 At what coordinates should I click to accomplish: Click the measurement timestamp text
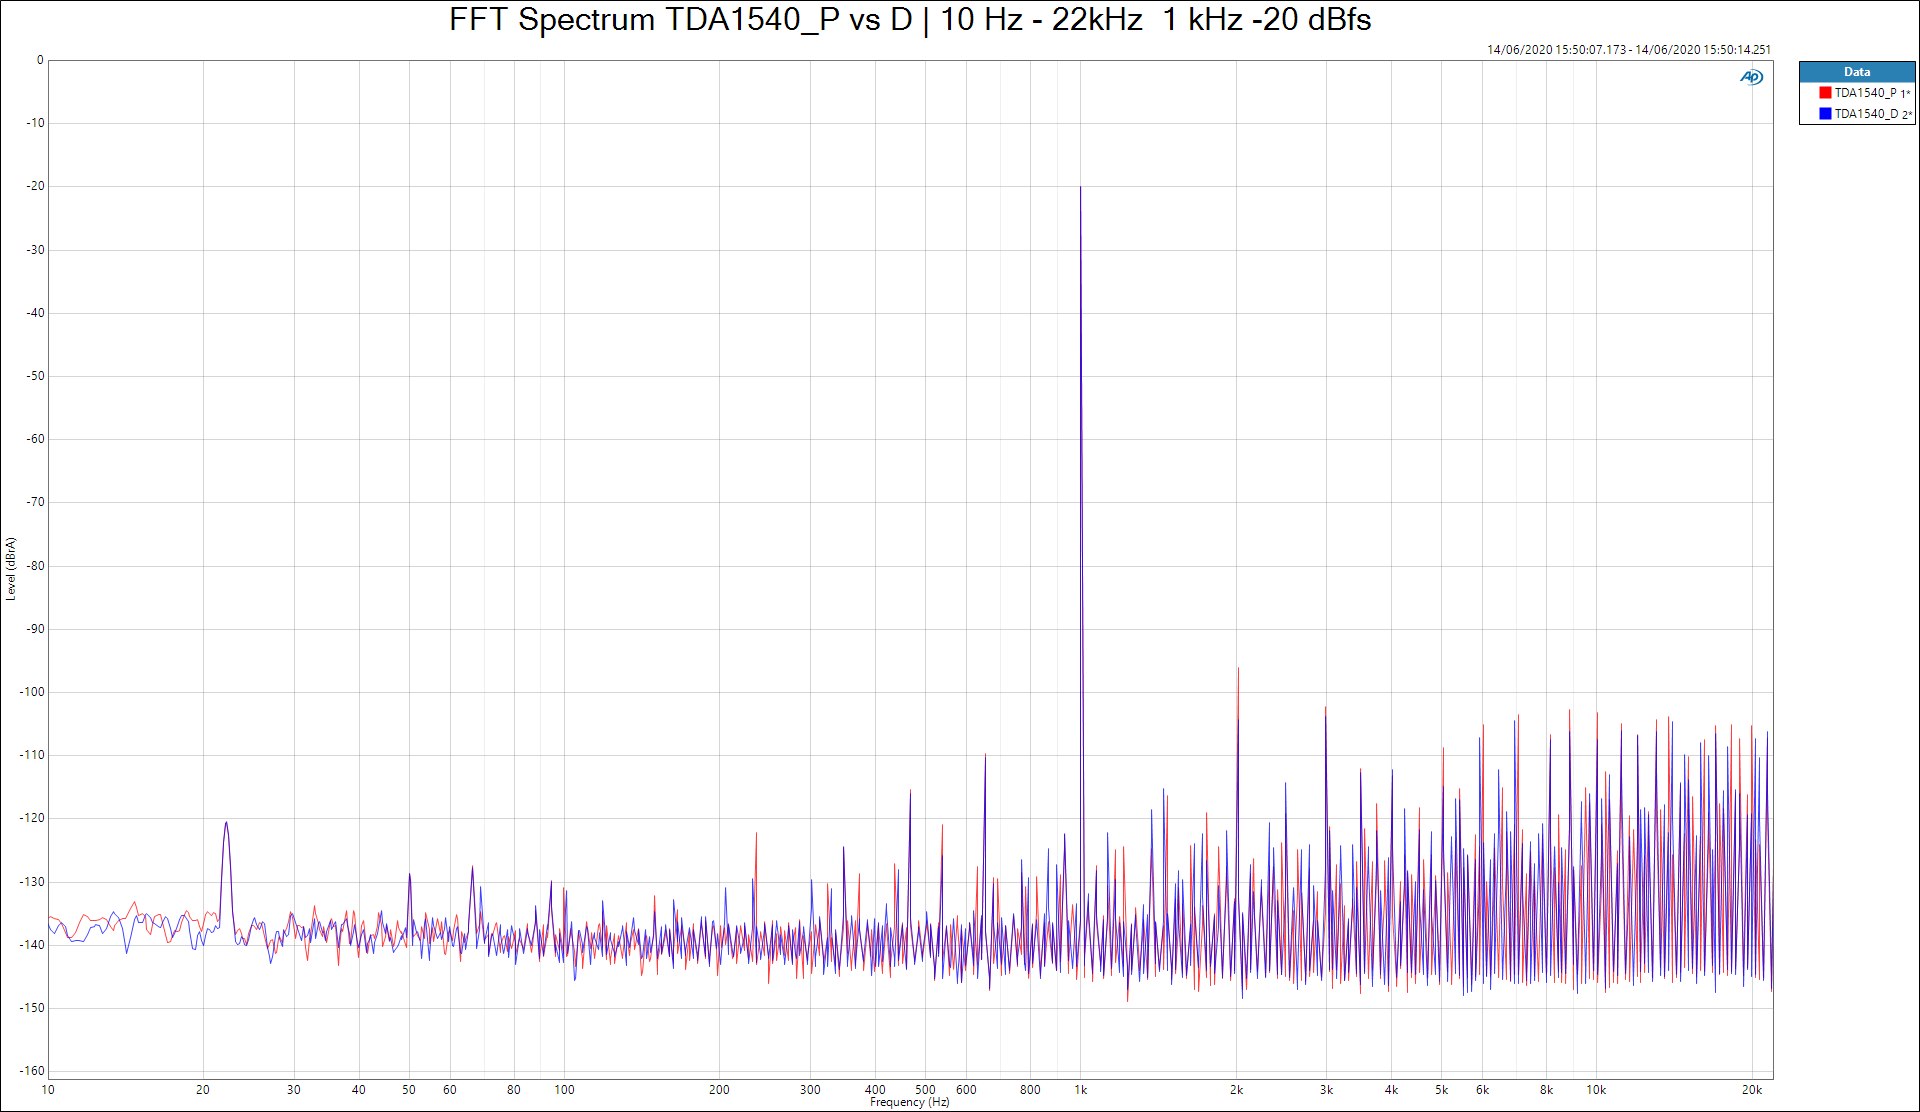tap(1628, 49)
